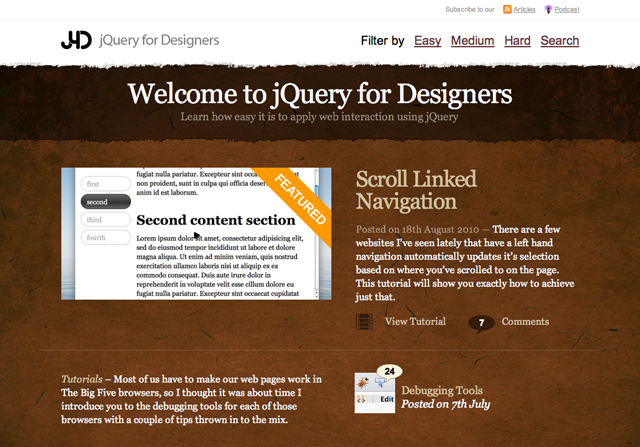Open the Scroll Linked Navigation heading
This screenshot has width=640, height=447.
click(416, 190)
